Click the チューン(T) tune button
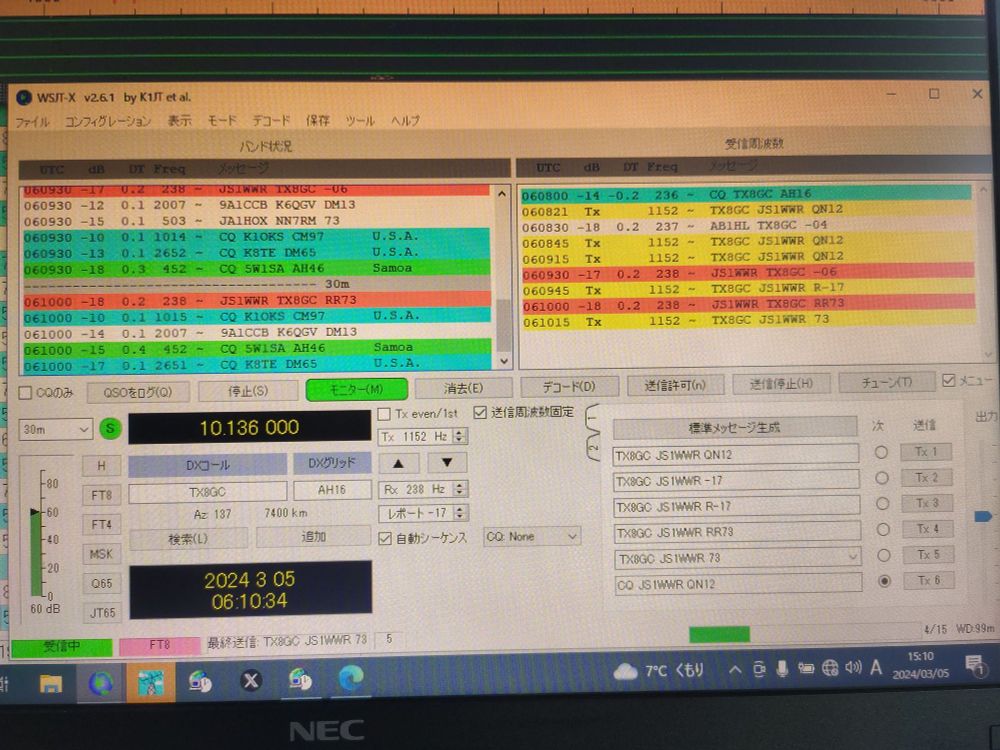Viewport: 1000px width, 750px height. click(x=886, y=382)
